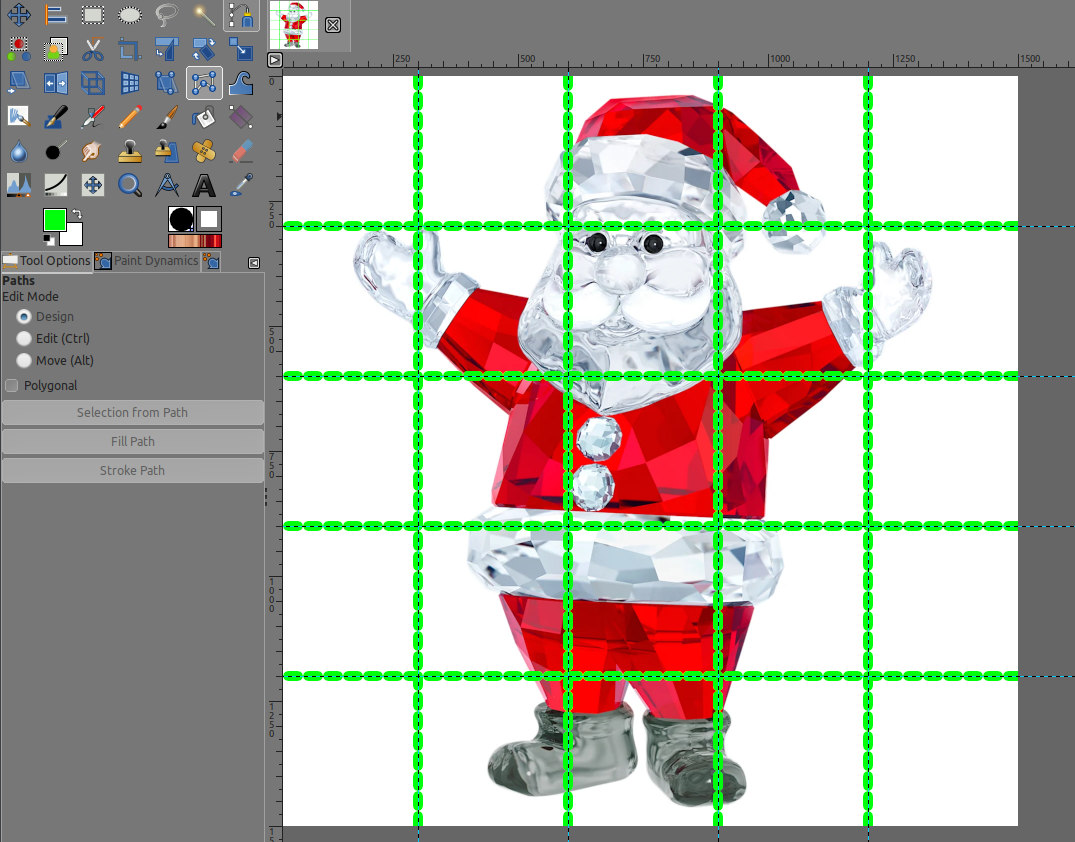Select the Crop tool
The image size is (1075, 842).
pyautogui.click(x=130, y=49)
